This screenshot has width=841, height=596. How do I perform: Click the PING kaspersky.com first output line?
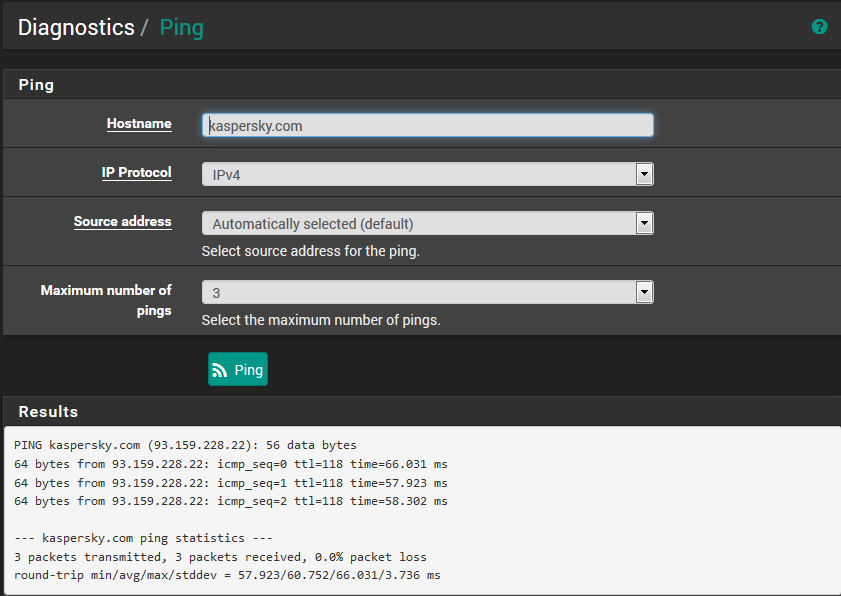tap(185, 445)
